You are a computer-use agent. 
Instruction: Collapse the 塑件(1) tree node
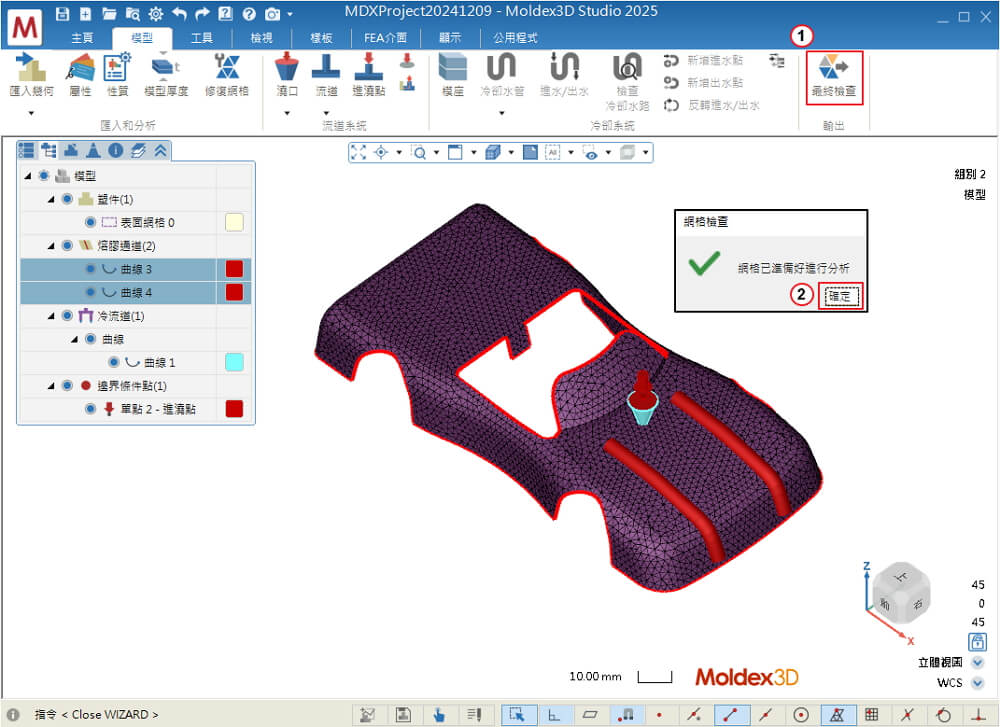[51, 199]
